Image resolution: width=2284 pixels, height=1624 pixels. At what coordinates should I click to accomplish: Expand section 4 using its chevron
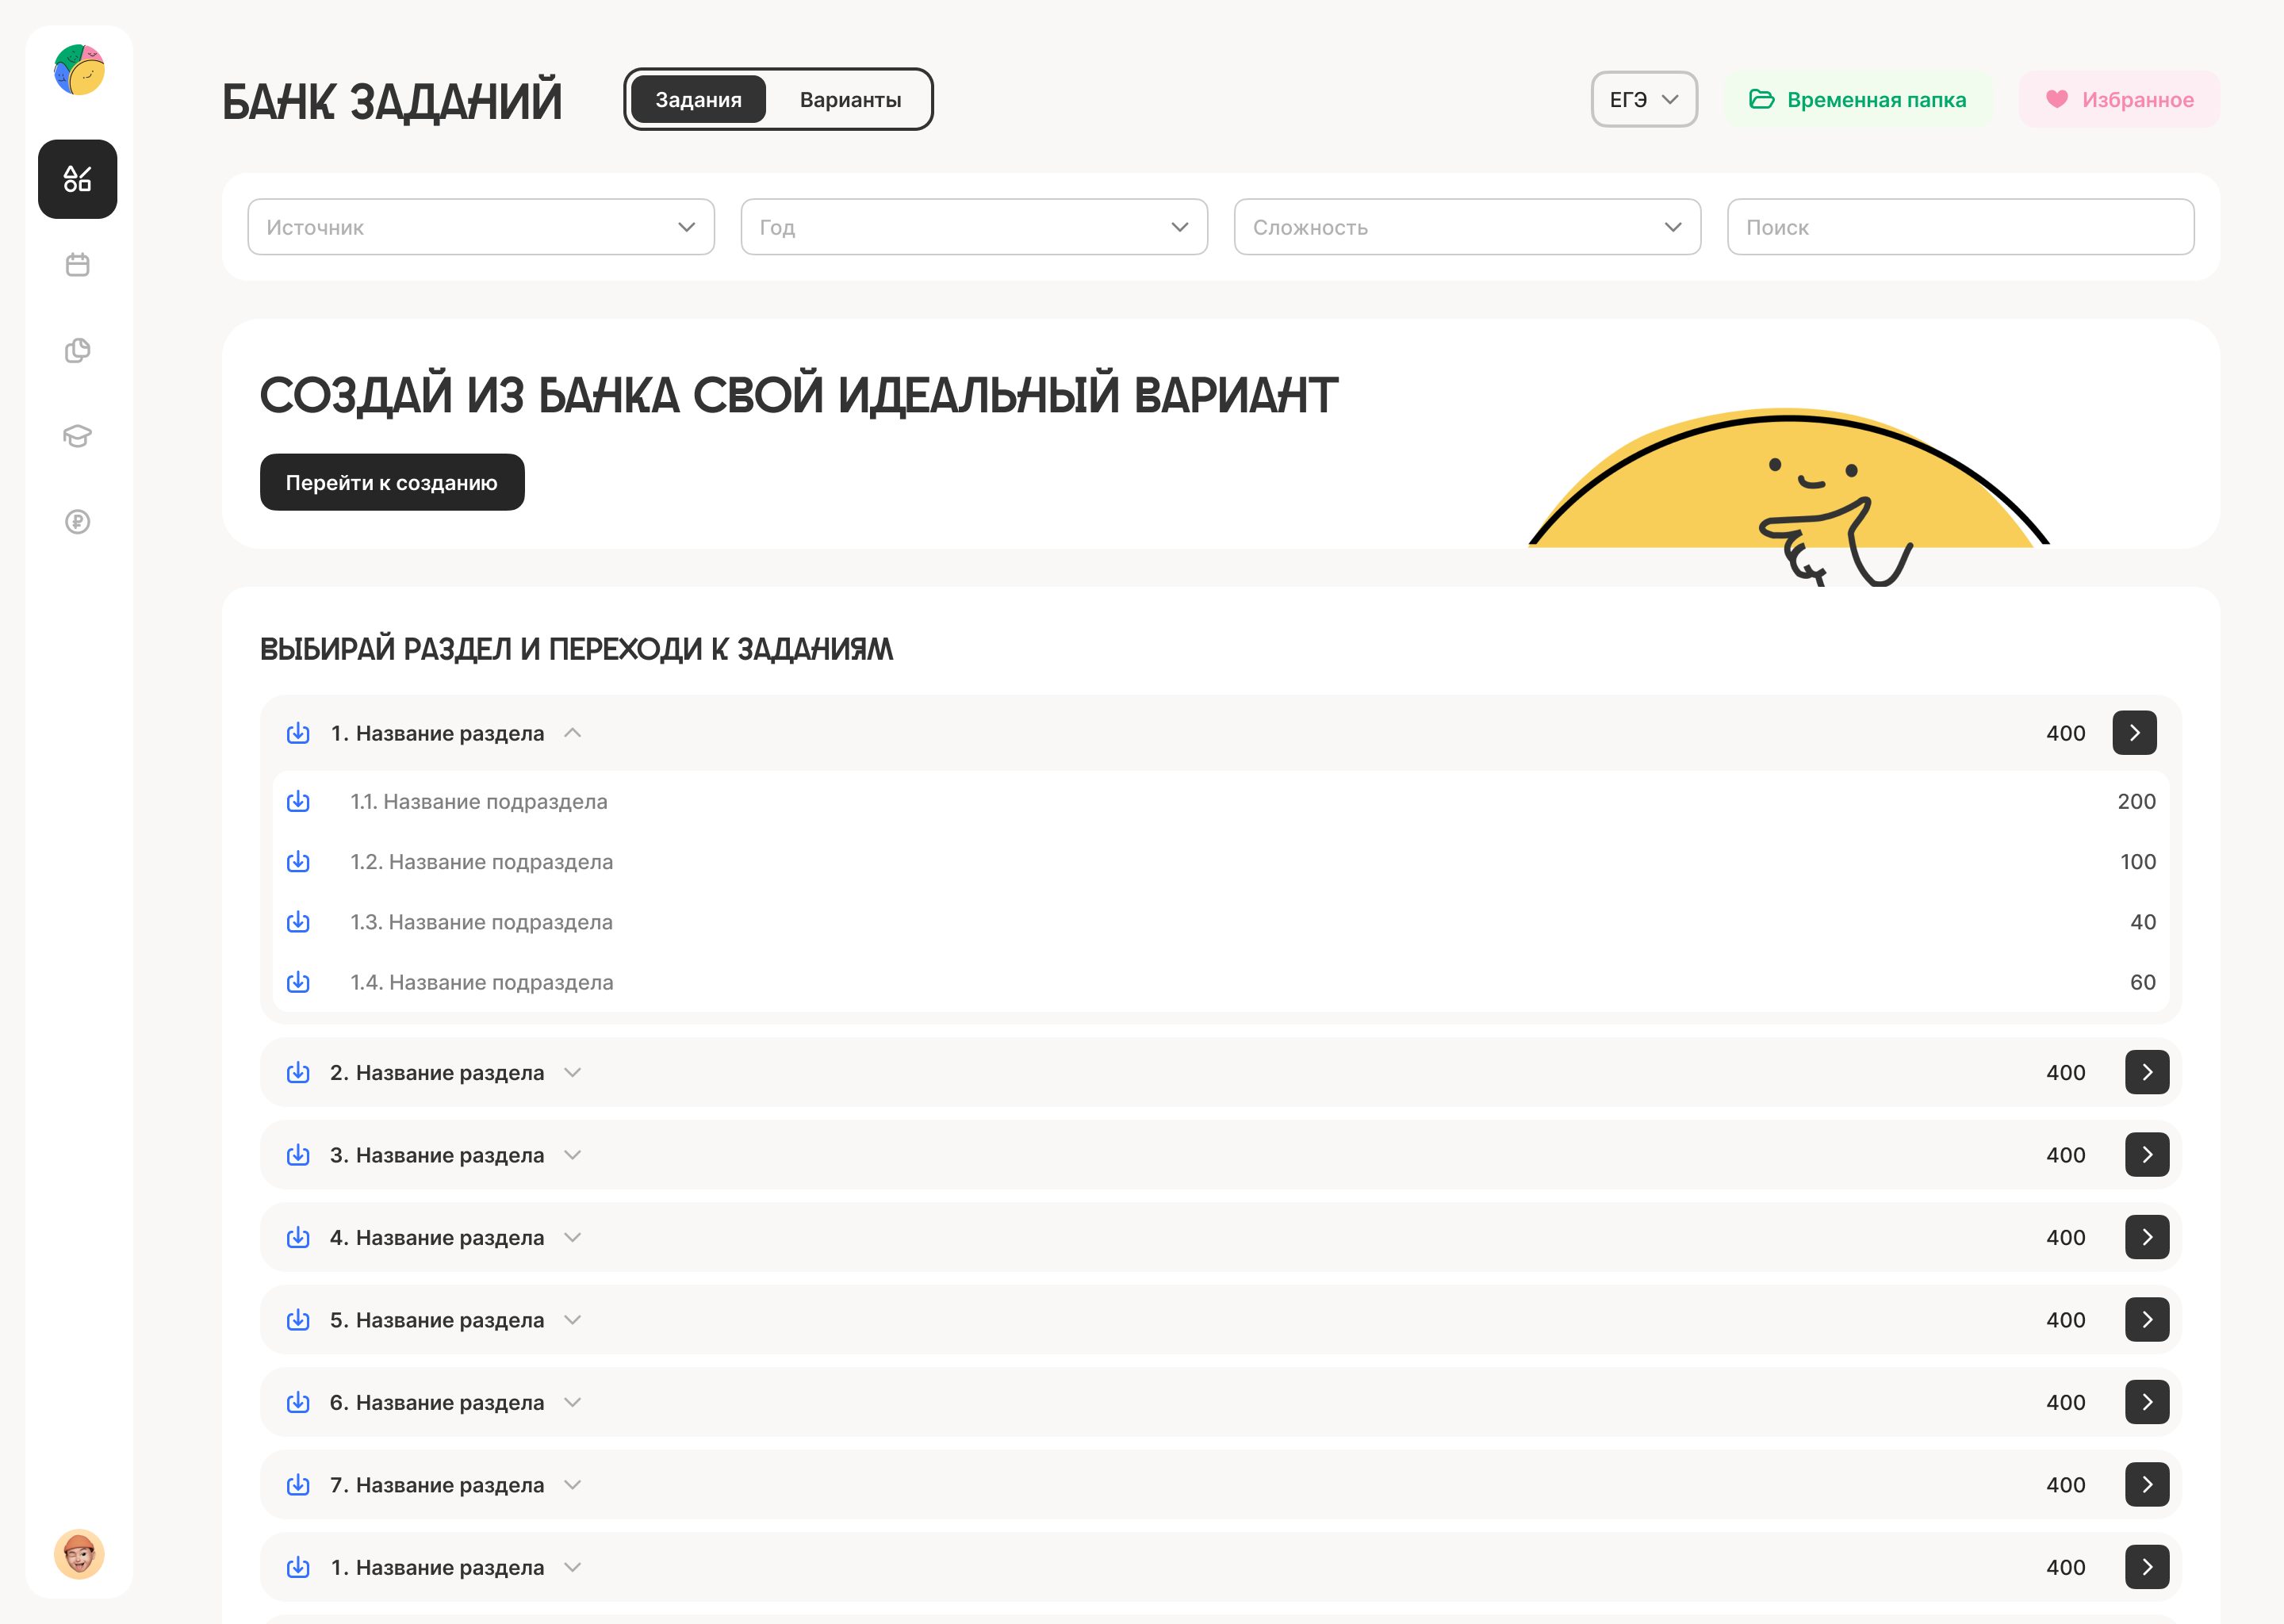(x=572, y=1237)
